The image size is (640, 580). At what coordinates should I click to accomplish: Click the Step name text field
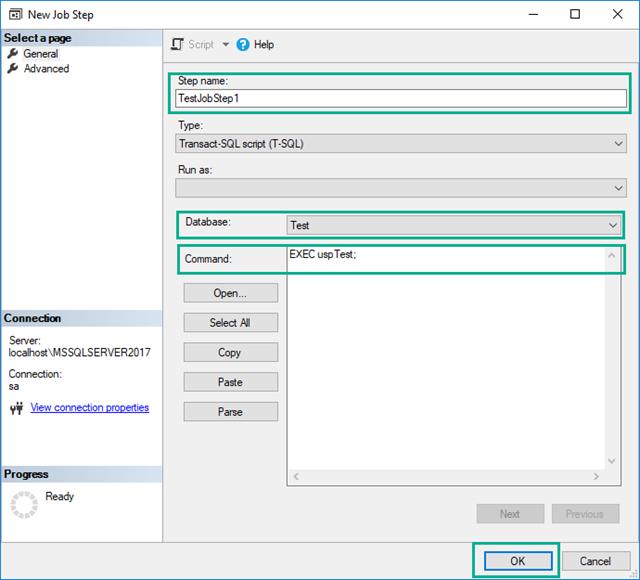coord(400,98)
